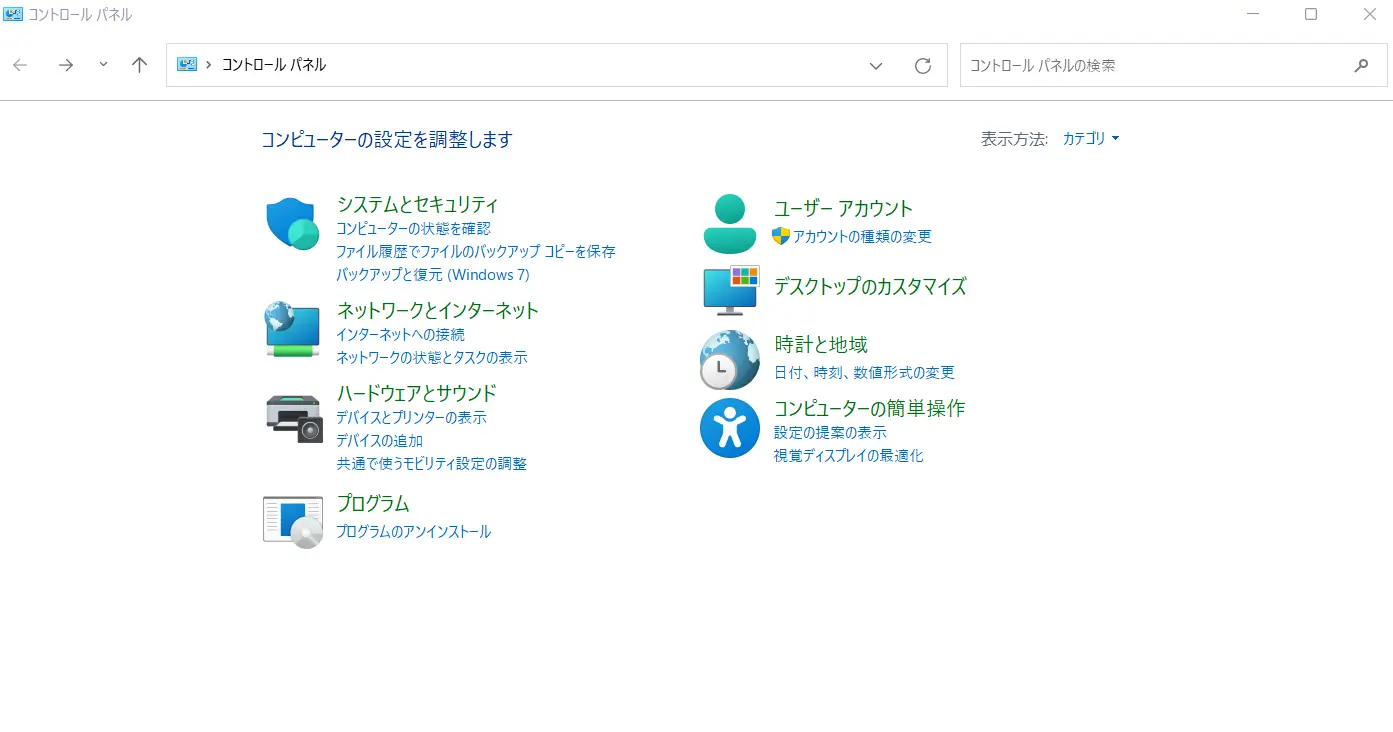Click デバイスとプリンターの表示 link
Image resolution: width=1393 pixels, height=732 pixels.
[x=411, y=418]
